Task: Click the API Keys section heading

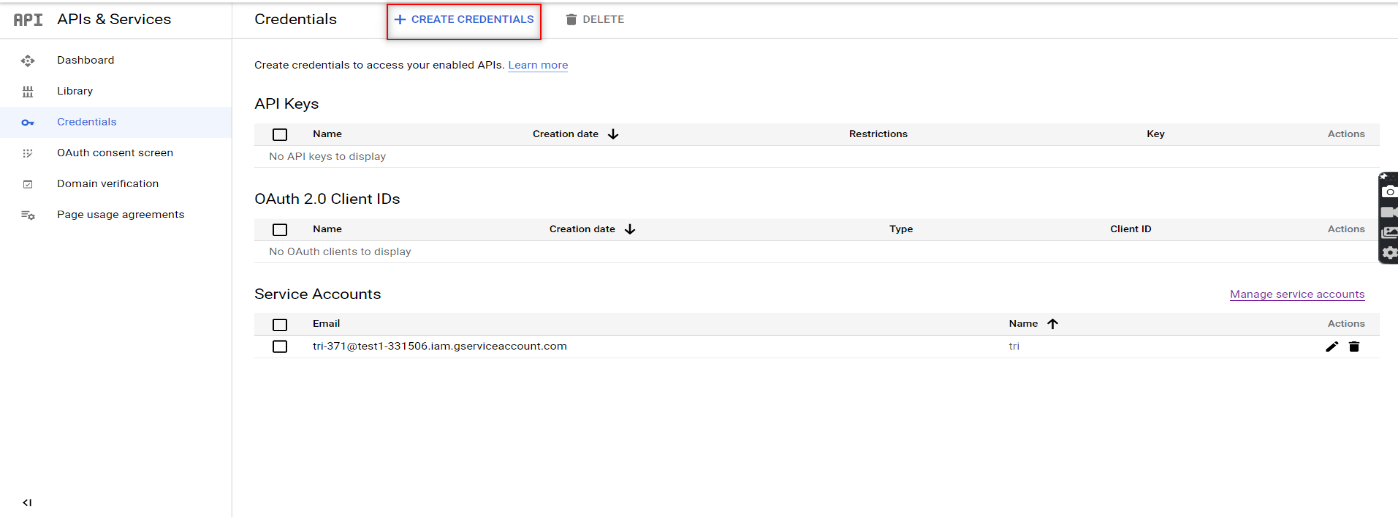Action: click(x=287, y=104)
